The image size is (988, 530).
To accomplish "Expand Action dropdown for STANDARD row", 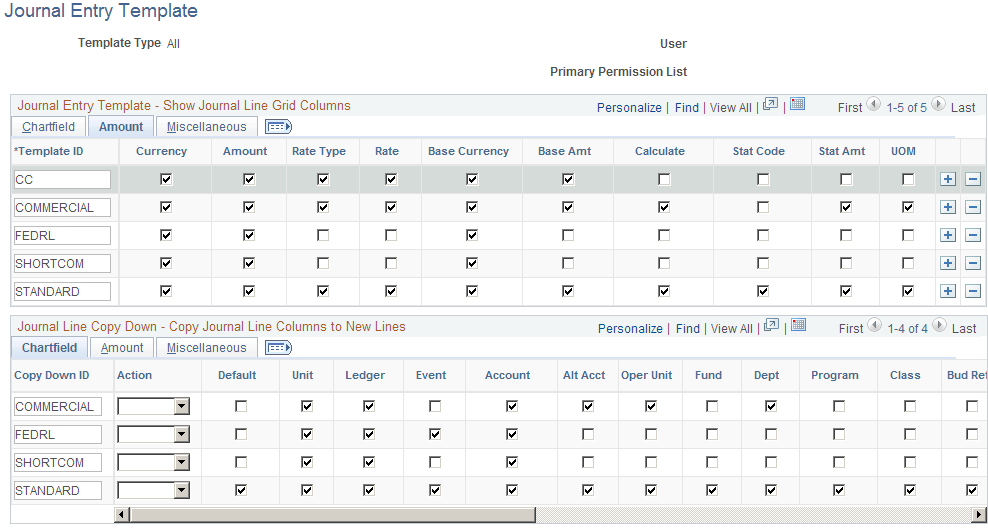I will (181, 490).
